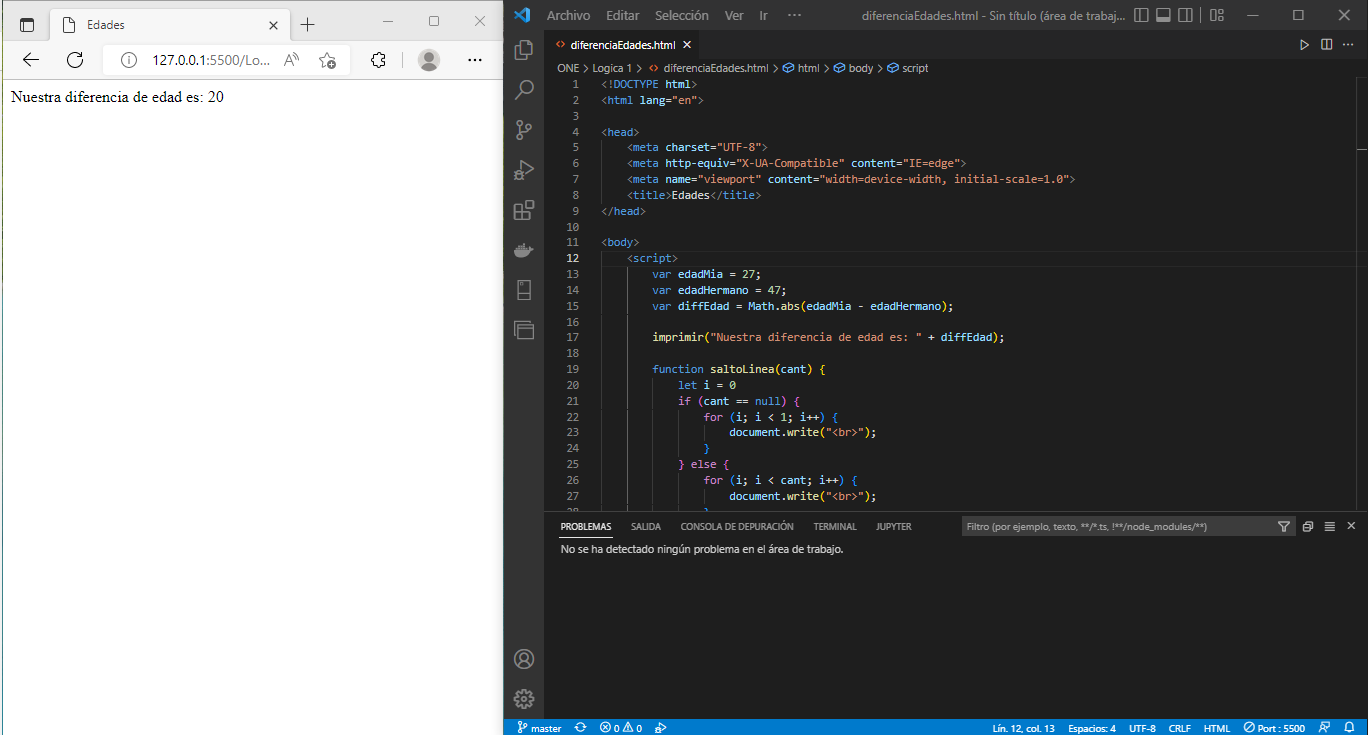
Task: Open the Manage gear menu in VS Code
Action: tap(524, 699)
